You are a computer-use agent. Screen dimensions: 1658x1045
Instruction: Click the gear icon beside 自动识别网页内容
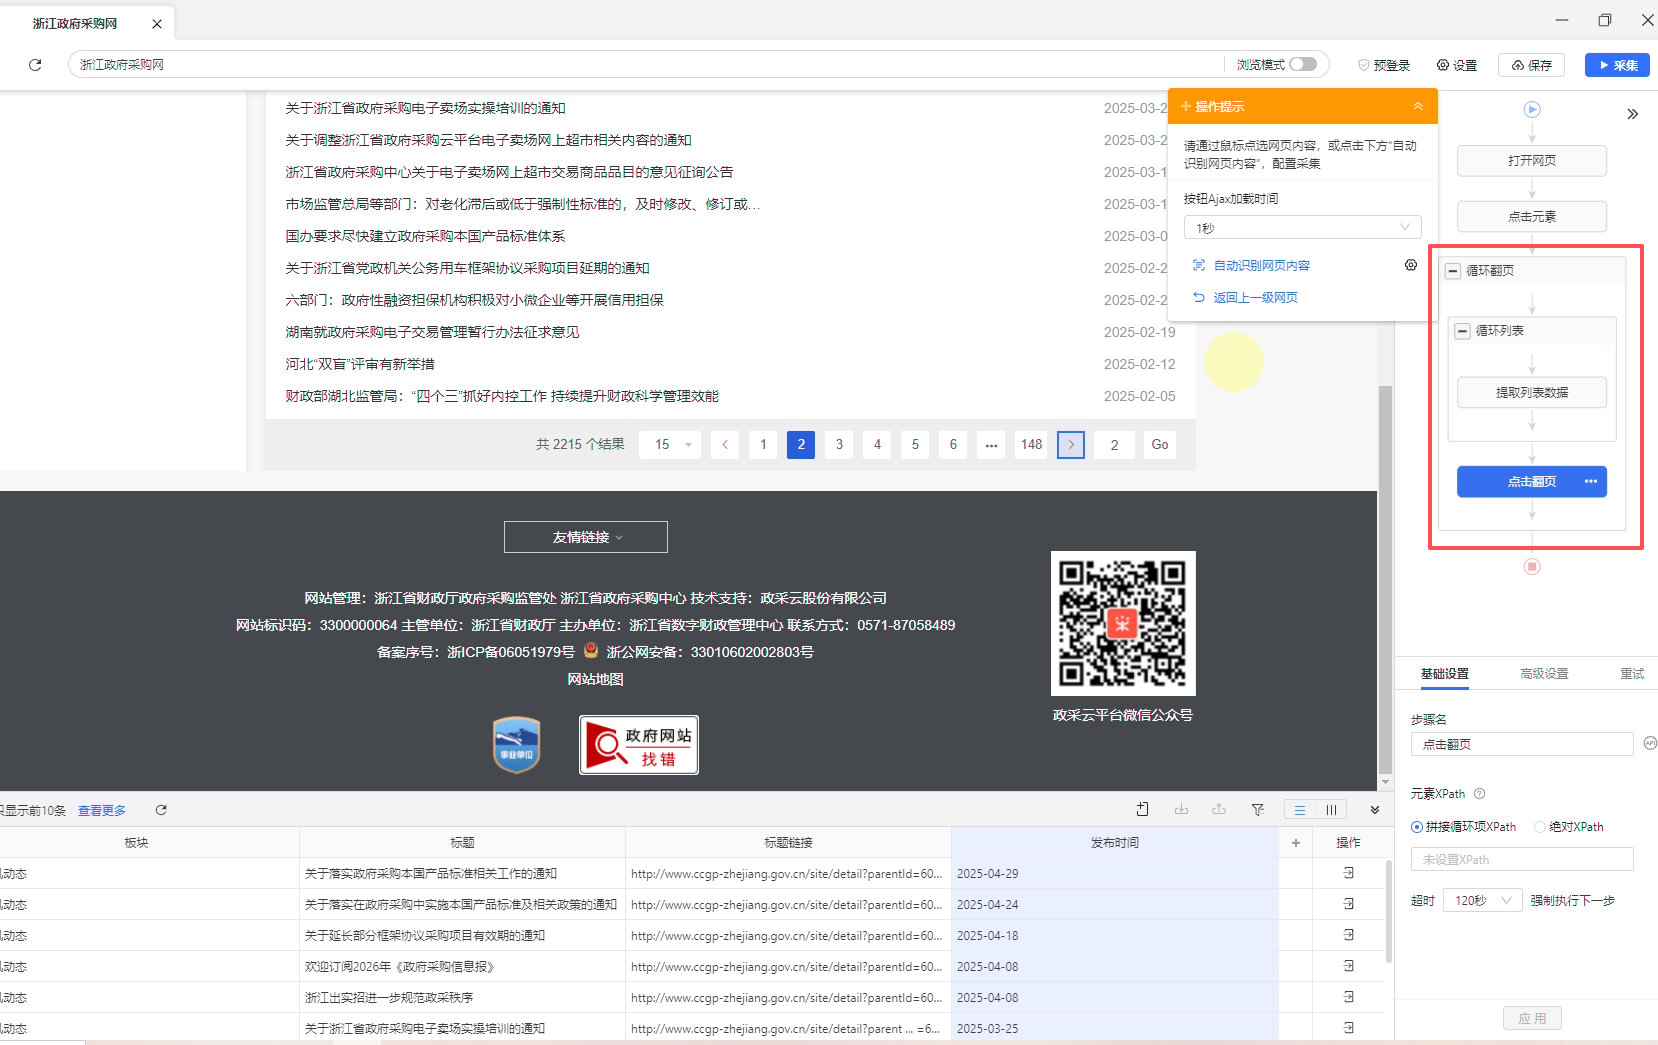pos(1410,265)
